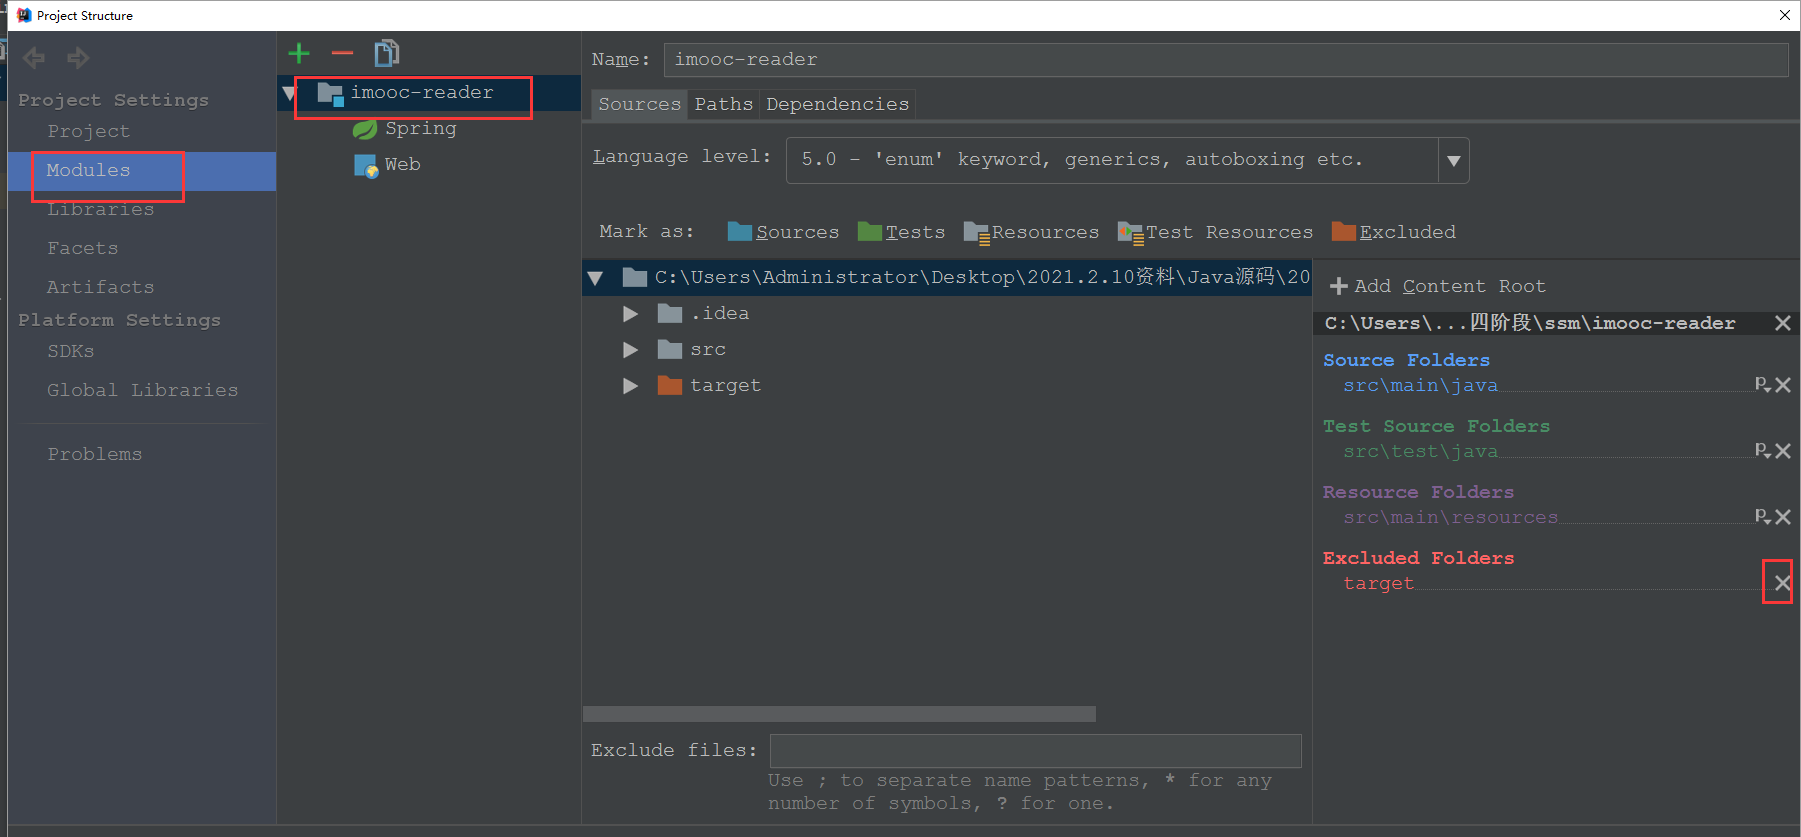The width and height of the screenshot is (1801, 837).
Task: Click Add Content Root
Action: [x=1438, y=287]
